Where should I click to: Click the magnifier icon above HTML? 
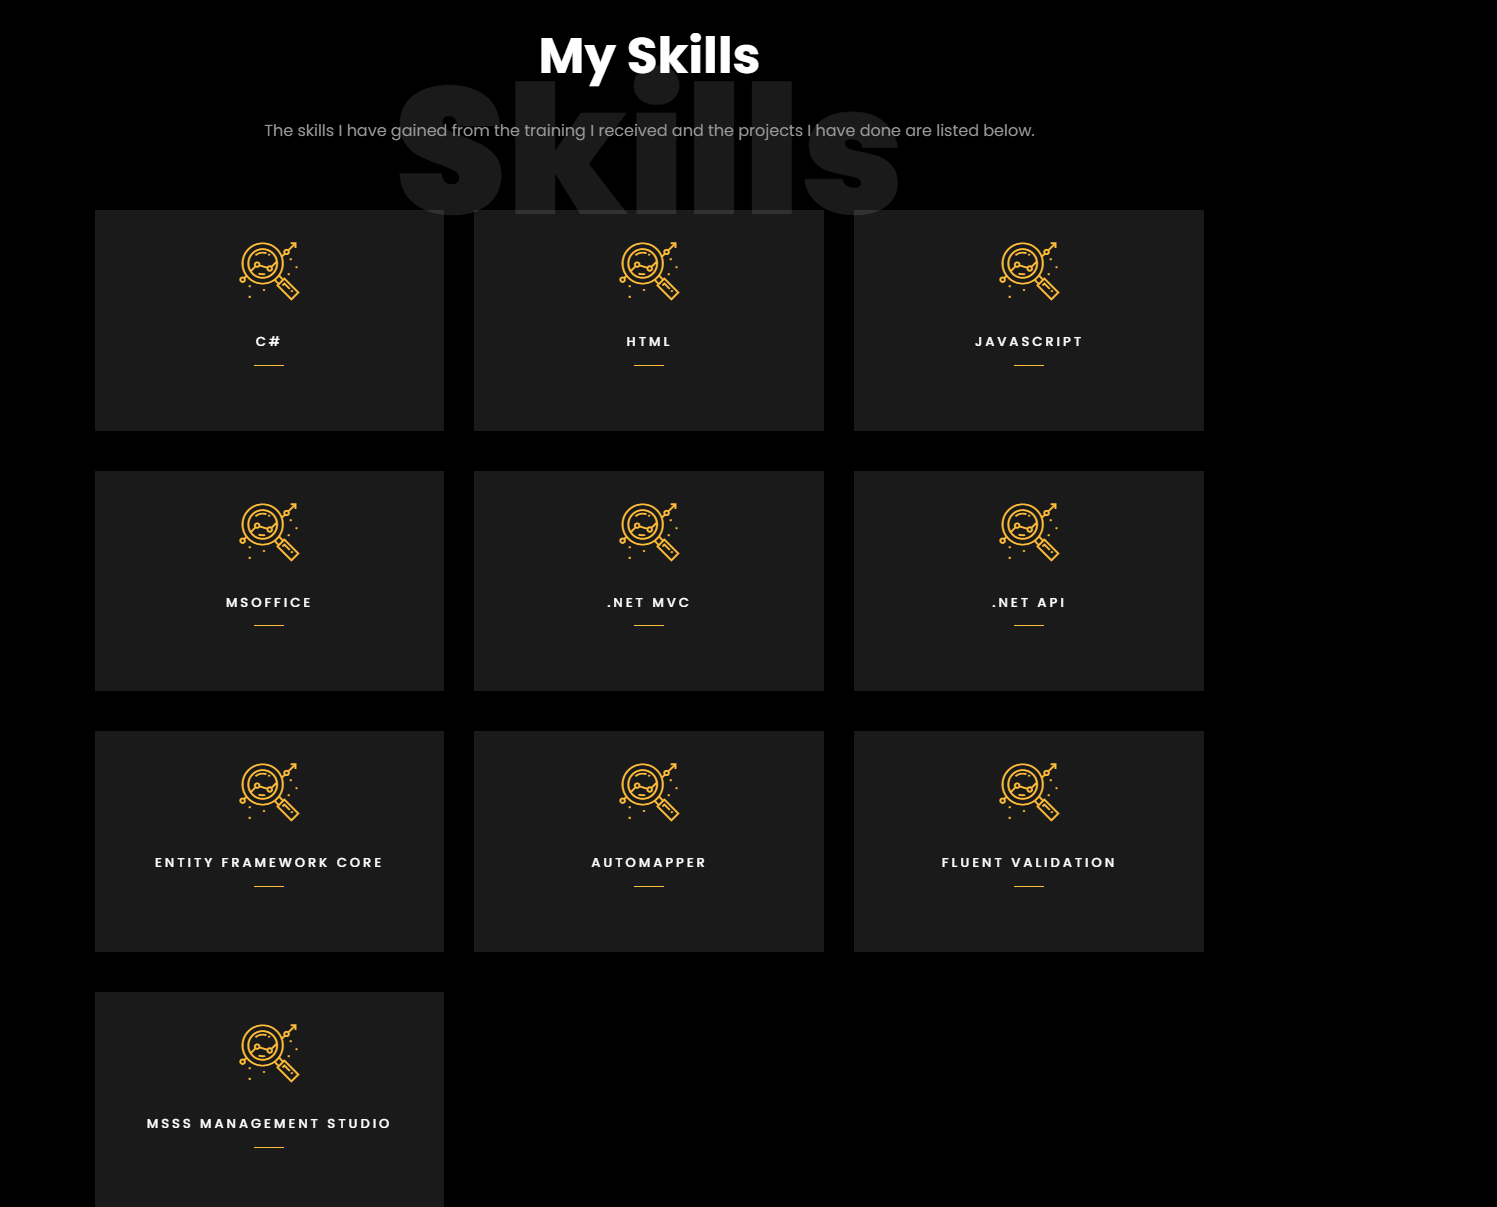(x=648, y=270)
